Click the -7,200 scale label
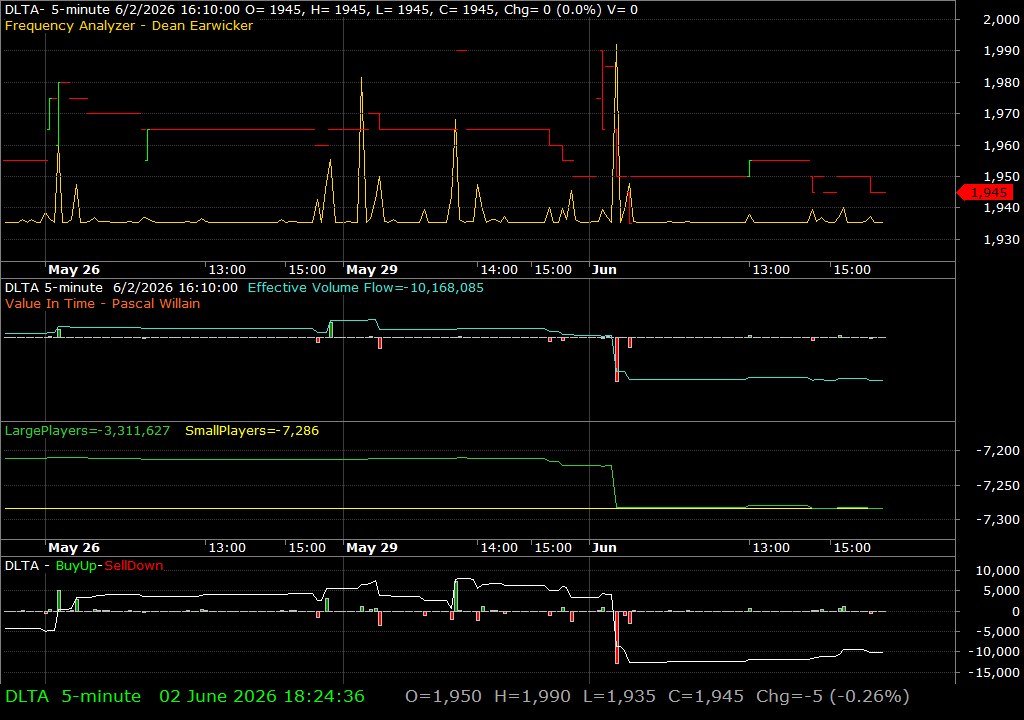 pyautogui.click(x=997, y=450)
